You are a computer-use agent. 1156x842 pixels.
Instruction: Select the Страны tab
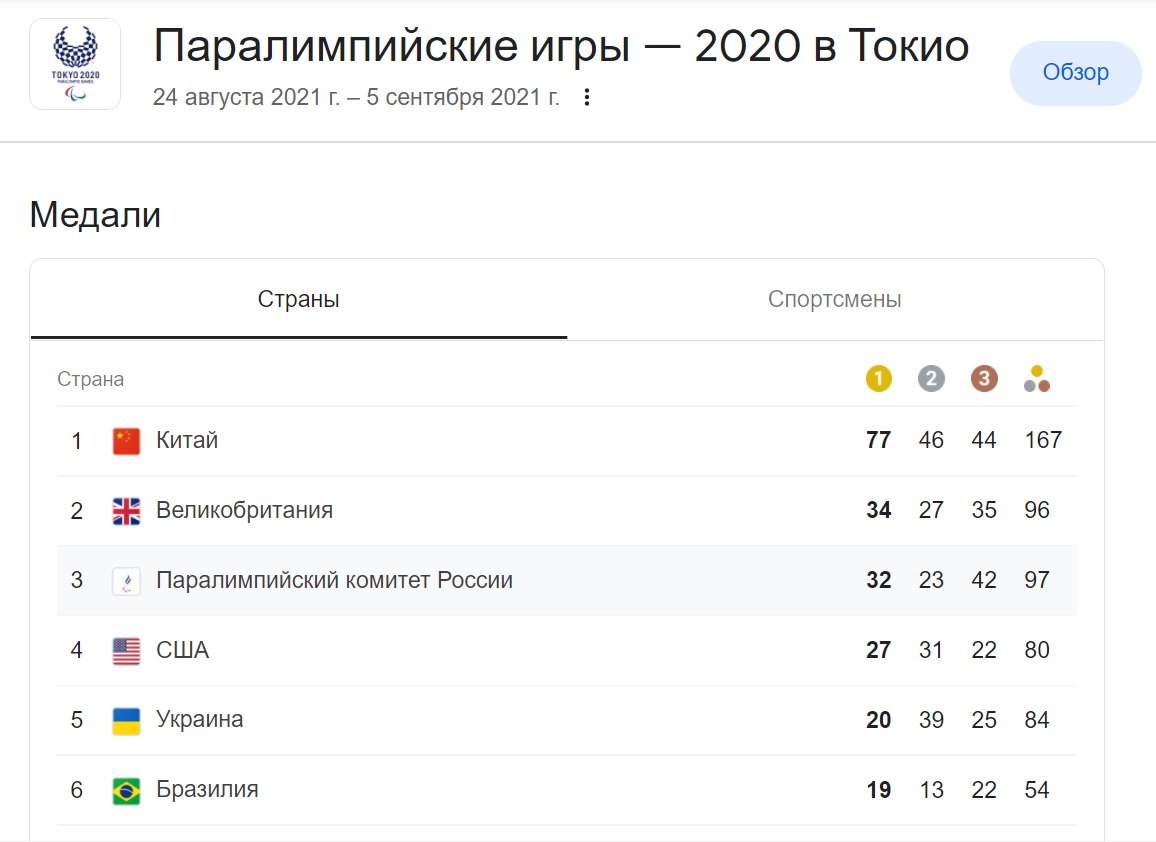[x=298, y=299]
